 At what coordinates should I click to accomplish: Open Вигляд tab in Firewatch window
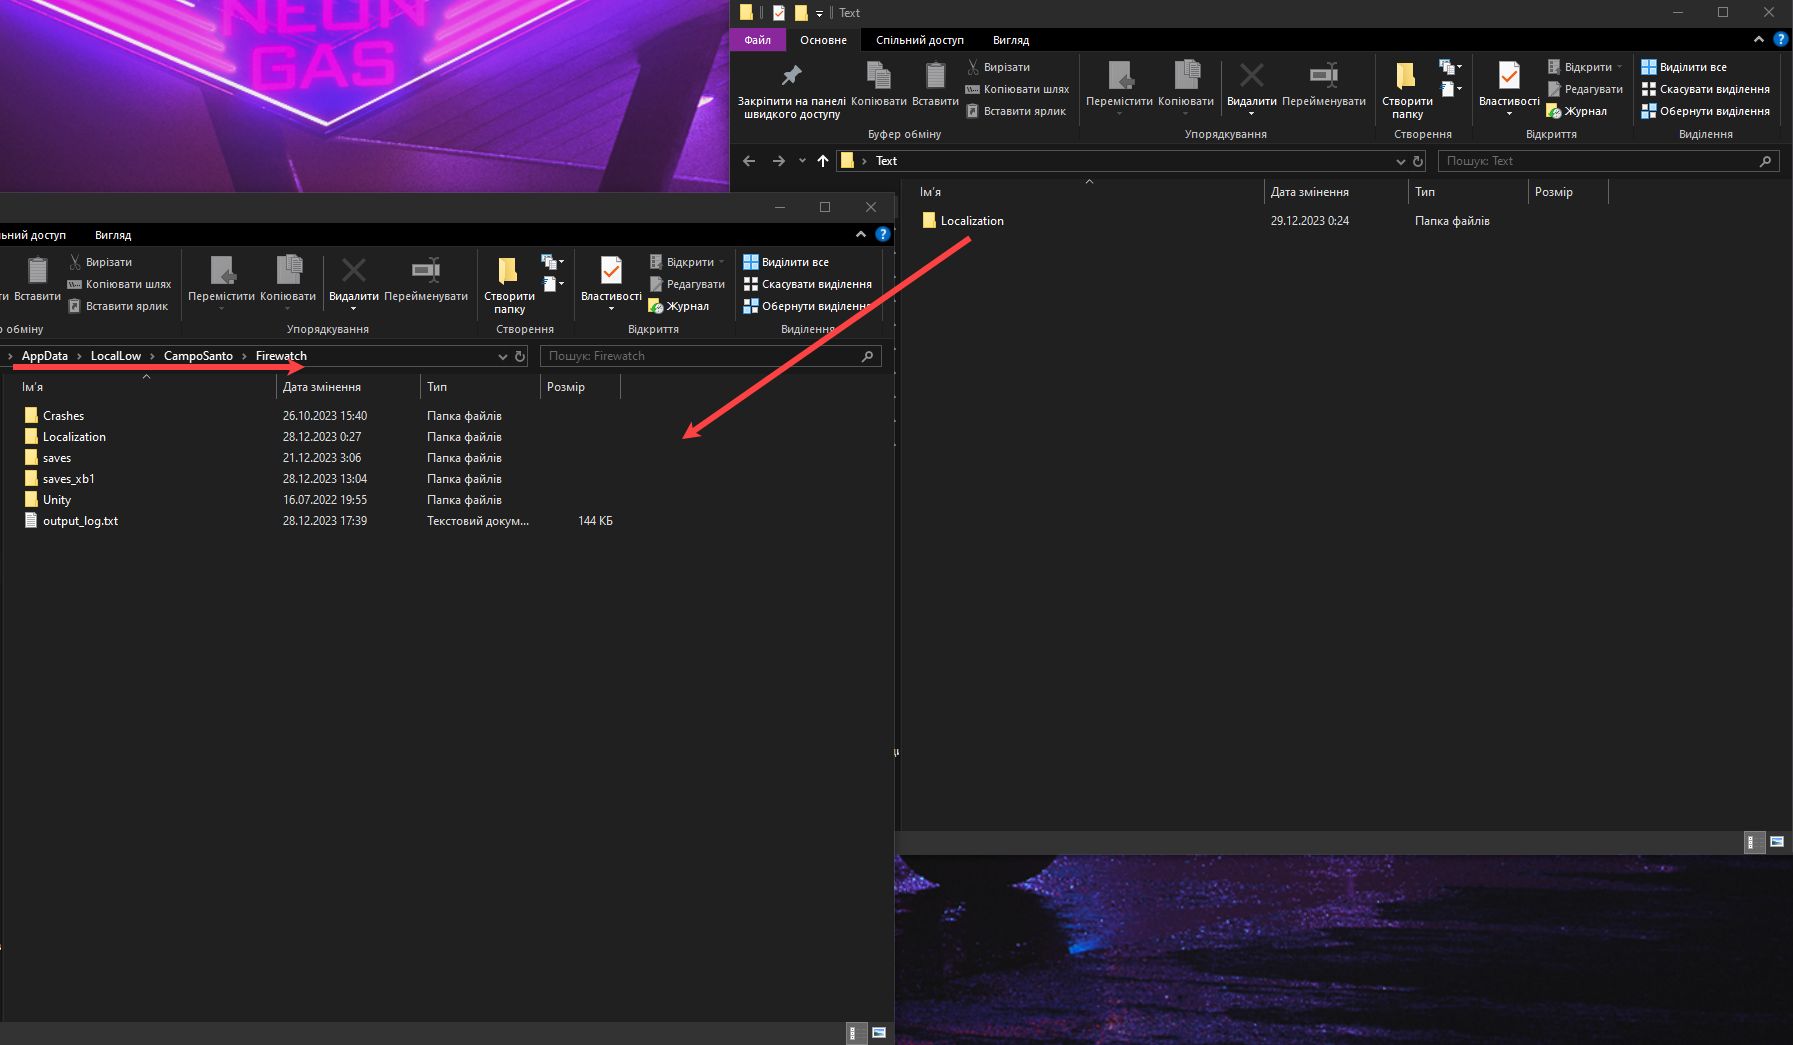click(x=113, y=235)
